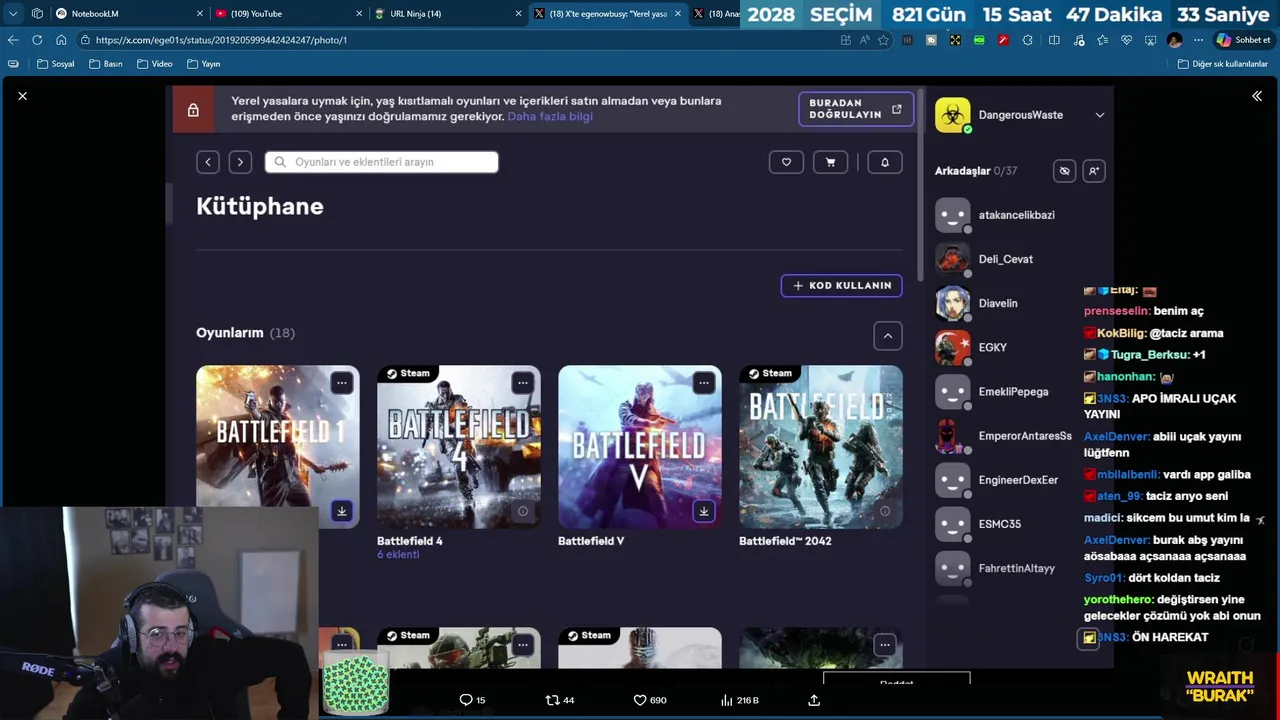The width and height of the screenshot is (1280, 720).
Task: Open Battlefield 1 more options menu
Action: (342, 383)
